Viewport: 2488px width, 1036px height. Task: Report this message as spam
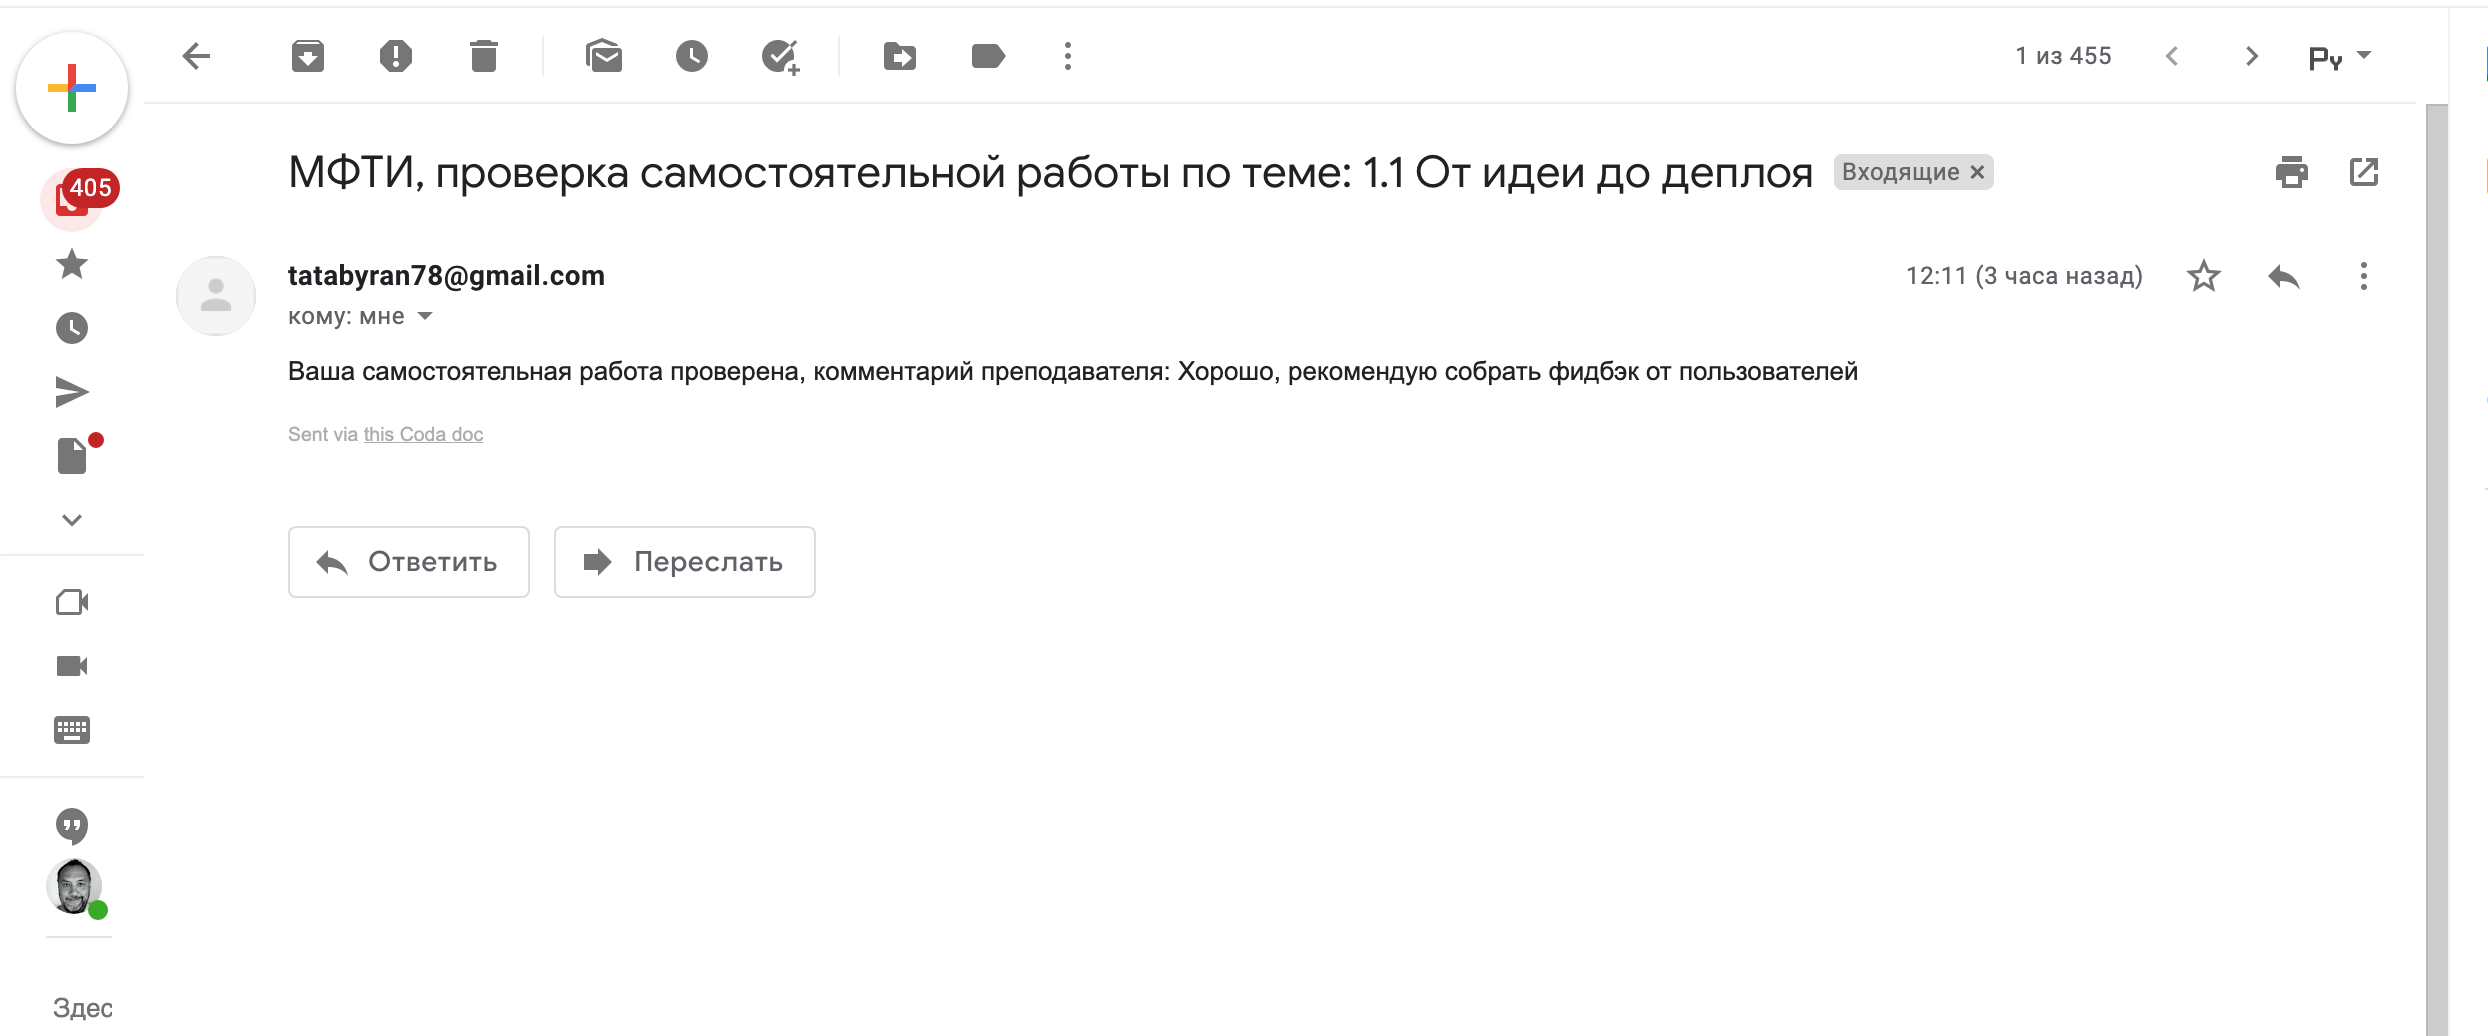396,56
